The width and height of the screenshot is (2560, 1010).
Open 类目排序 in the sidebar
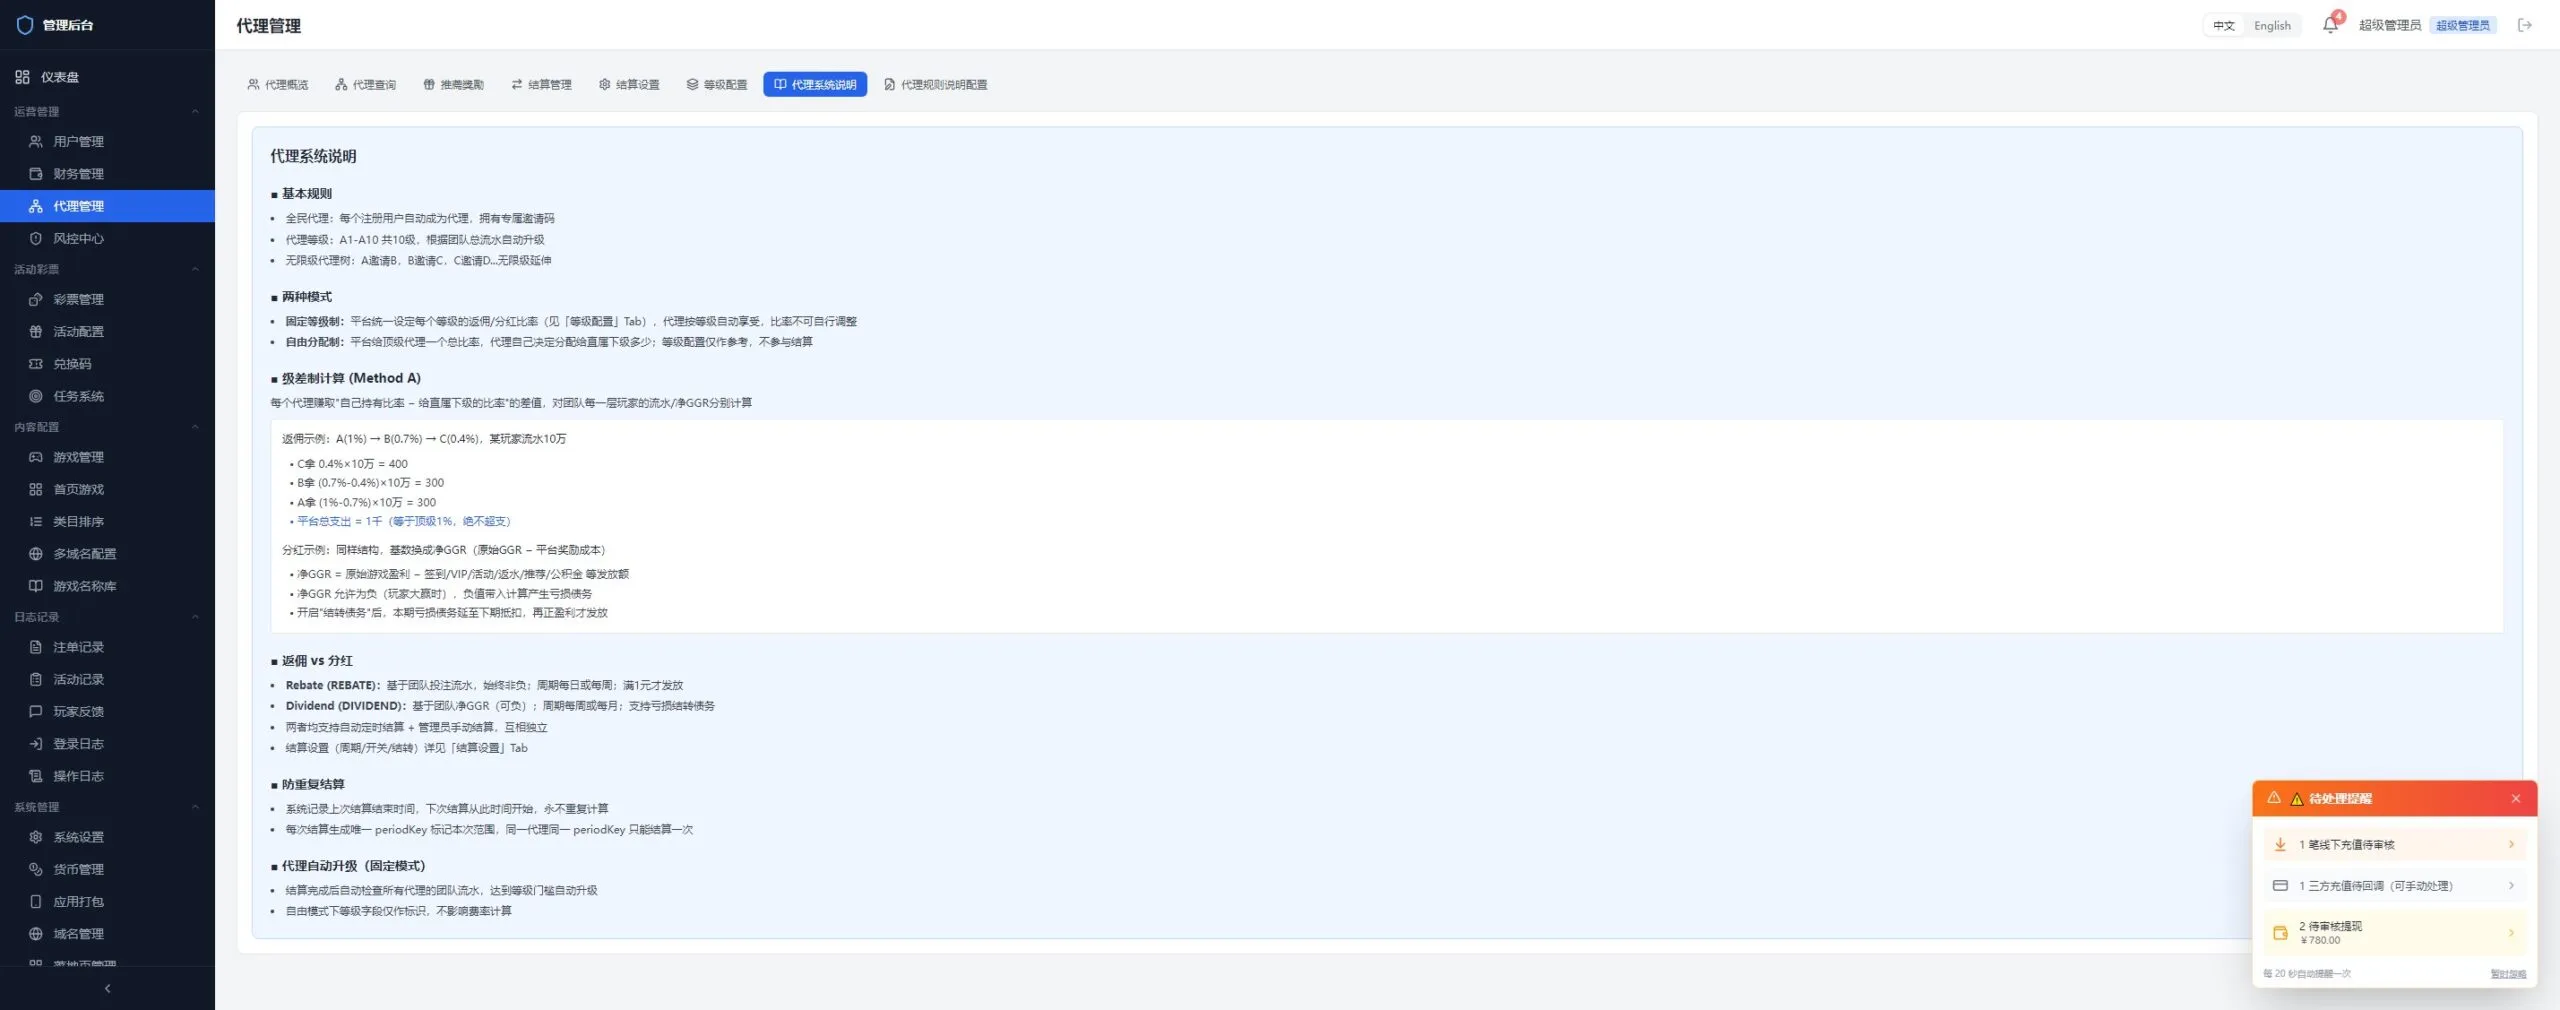coord(107,521)
